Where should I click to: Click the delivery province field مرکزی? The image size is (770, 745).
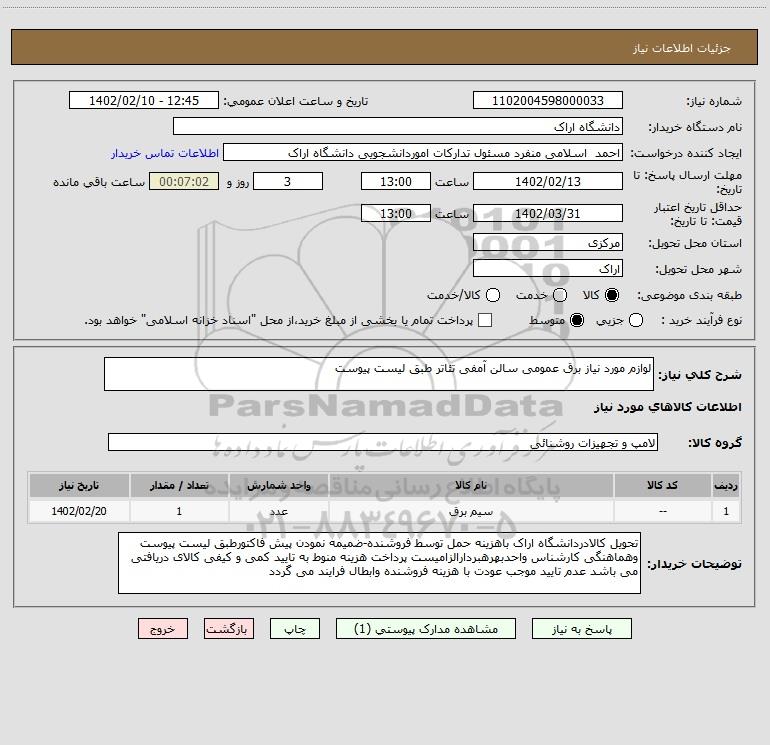(548, 242)
